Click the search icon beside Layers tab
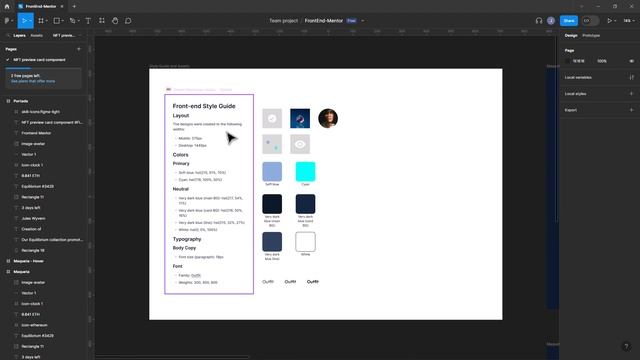Viewport: 640px width, 360px height. 8,36
